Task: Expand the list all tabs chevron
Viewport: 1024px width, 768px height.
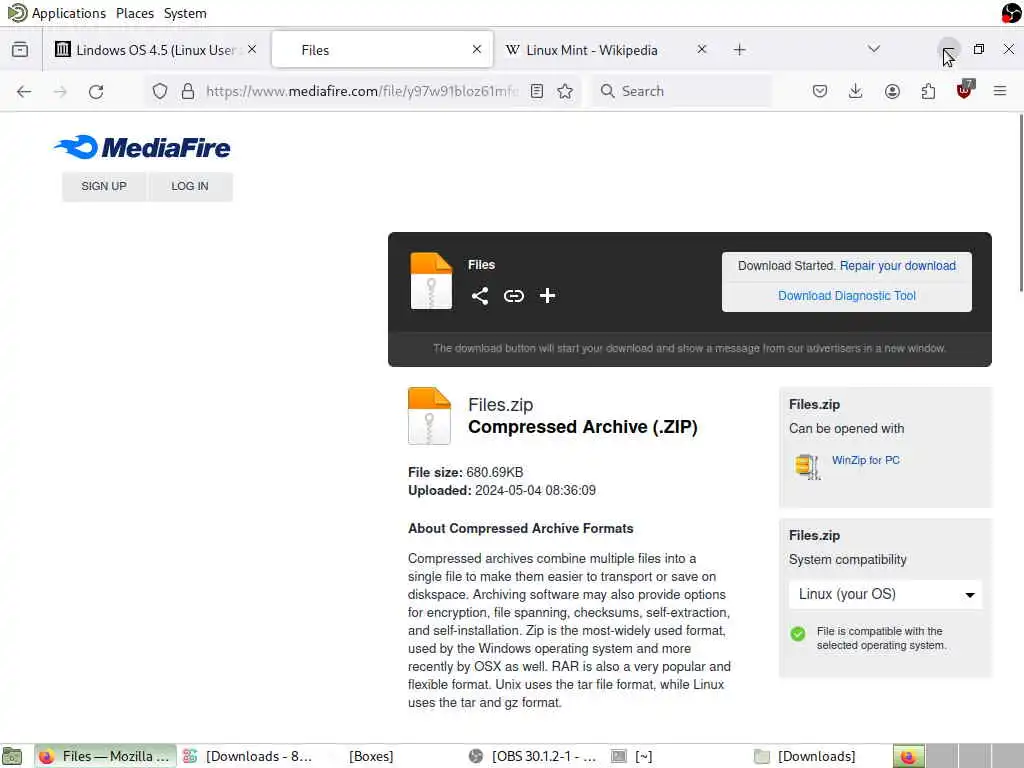Action: click(874, 49)
